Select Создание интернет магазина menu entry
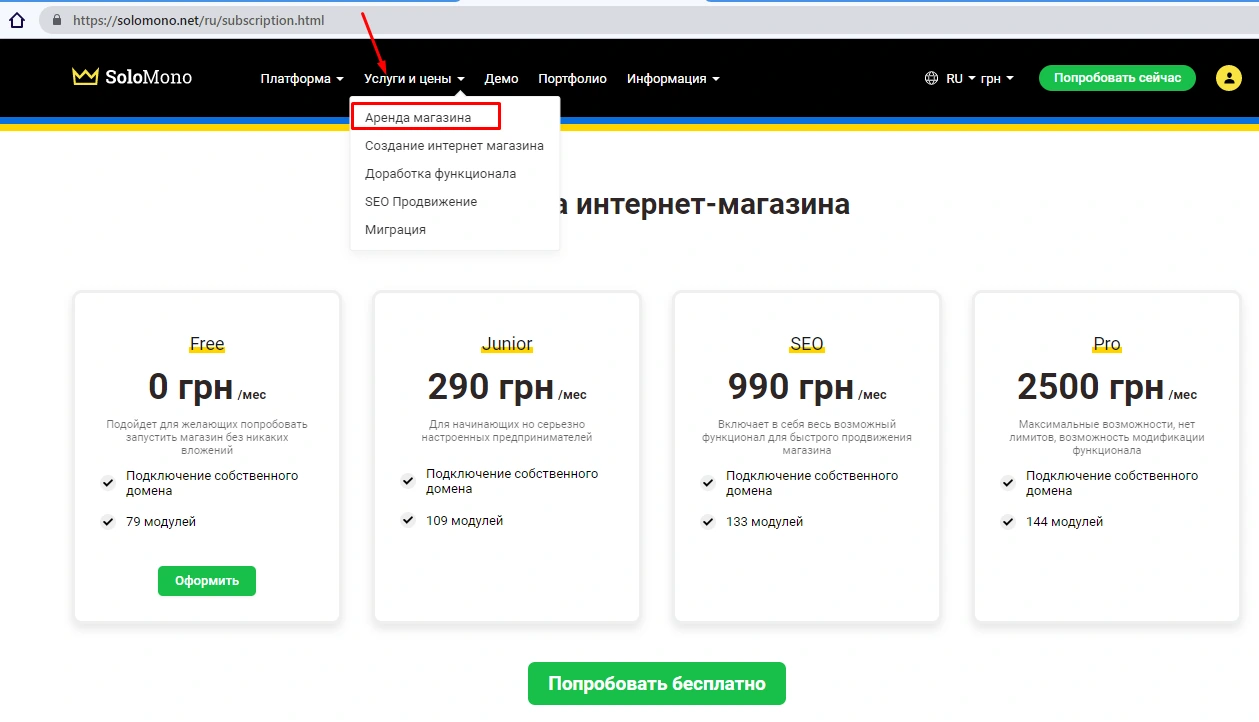 454,146
